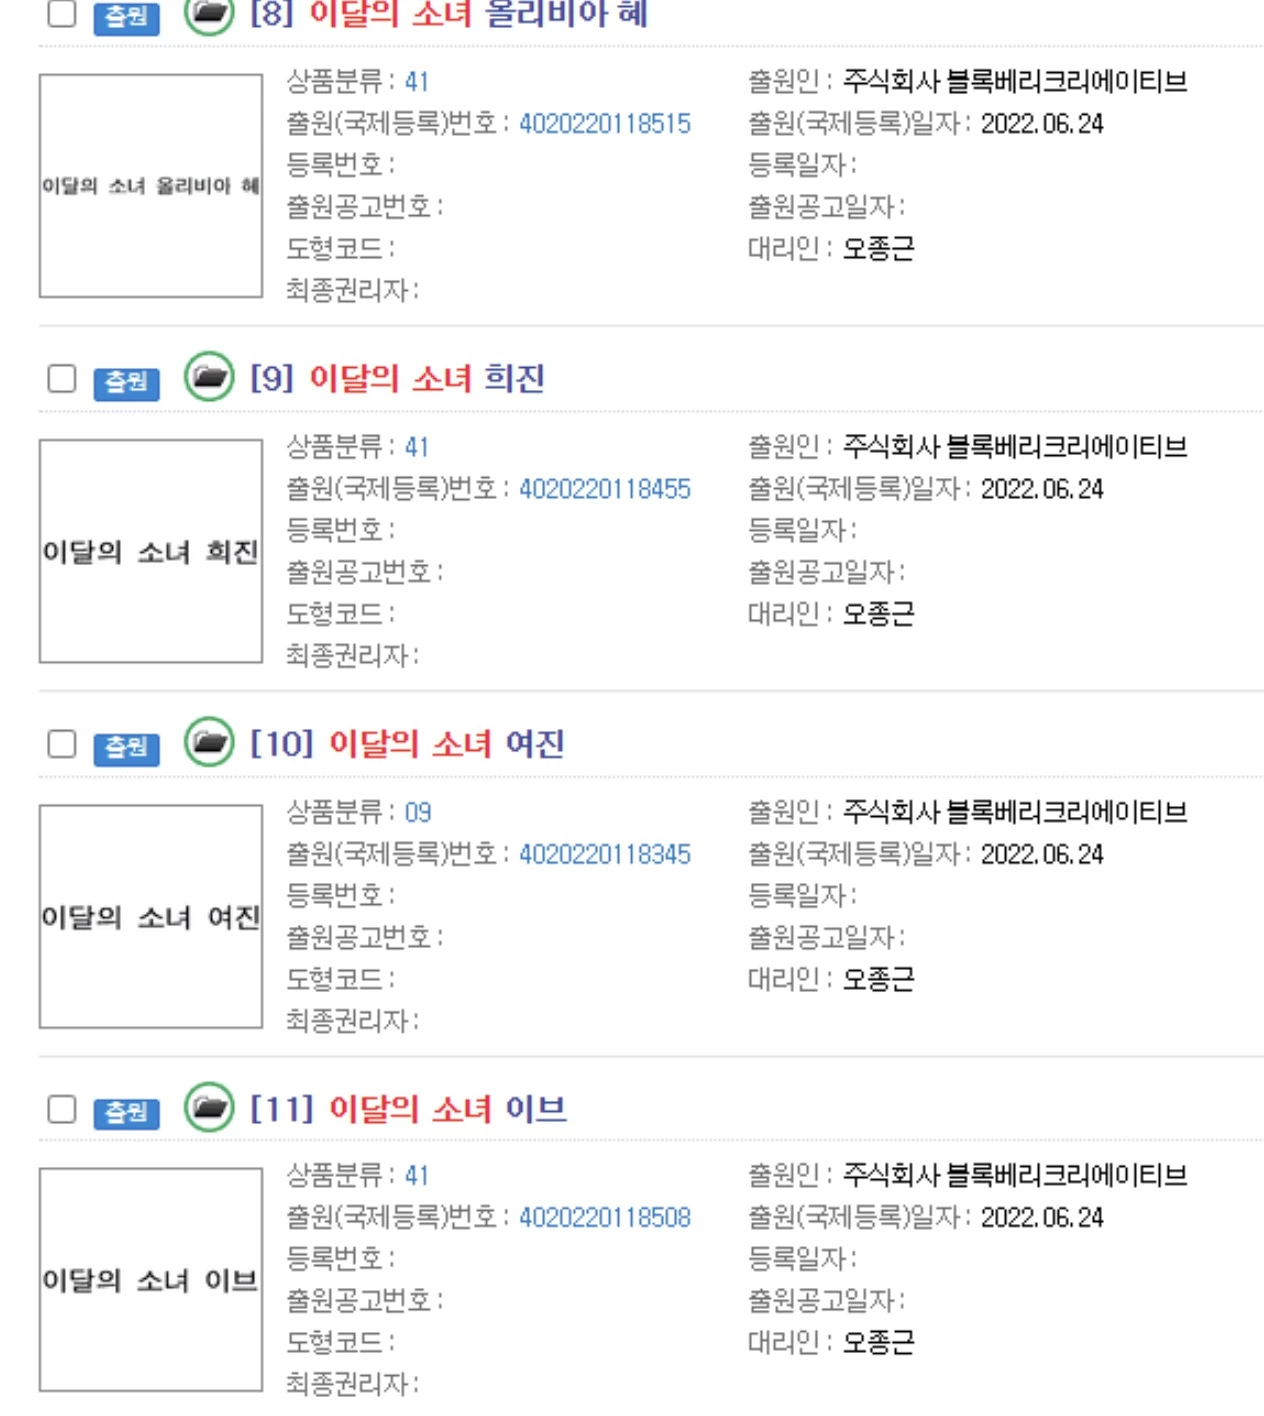The height and width of the screenshot is (1416, 1264).
Task: Open title link 이달의 소녀 이브
Action: 447,1109
